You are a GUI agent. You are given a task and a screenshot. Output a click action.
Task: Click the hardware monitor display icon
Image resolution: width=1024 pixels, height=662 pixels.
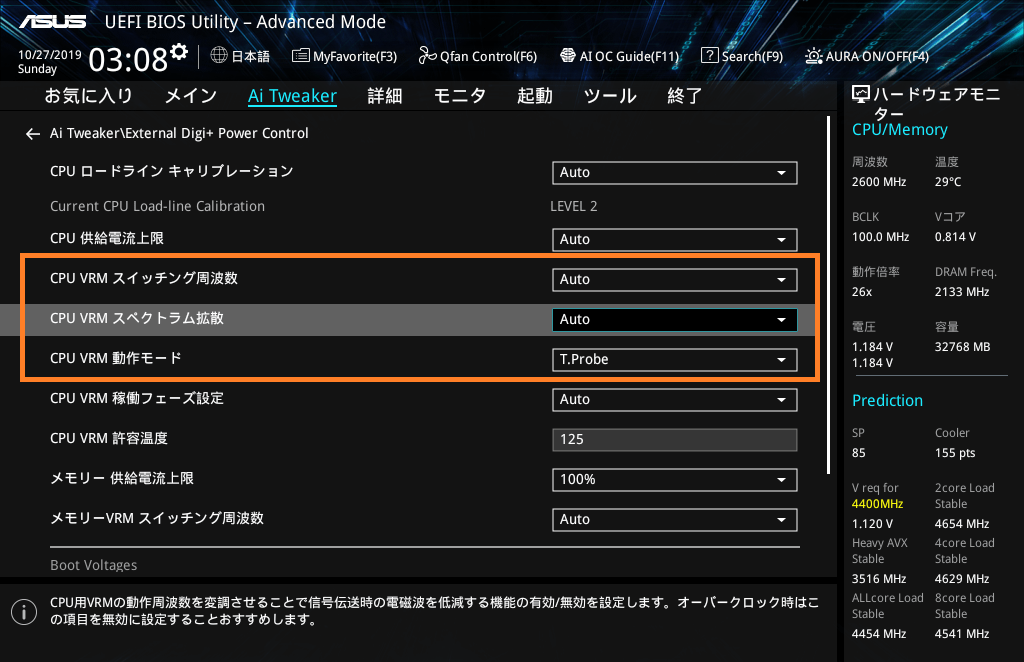pos(861,95)
